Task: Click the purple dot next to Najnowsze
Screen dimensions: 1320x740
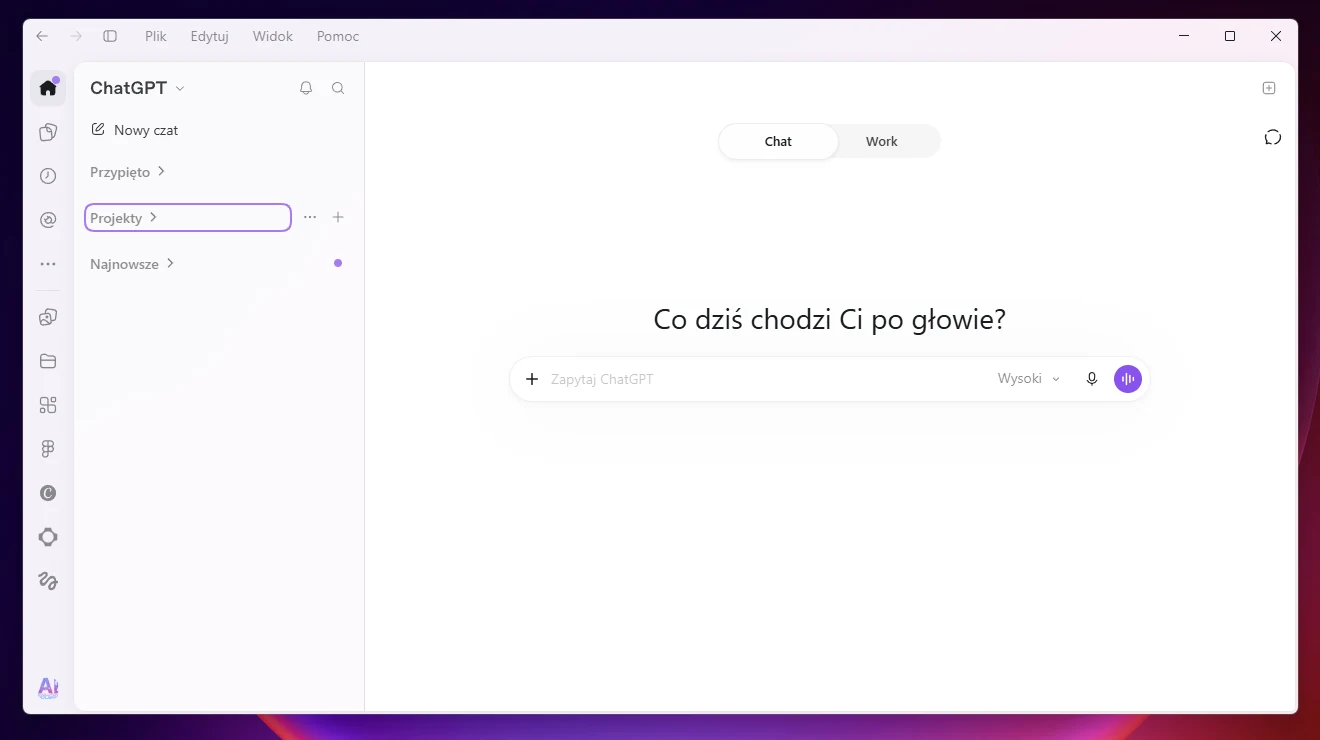Action: [x=338, y=263]
